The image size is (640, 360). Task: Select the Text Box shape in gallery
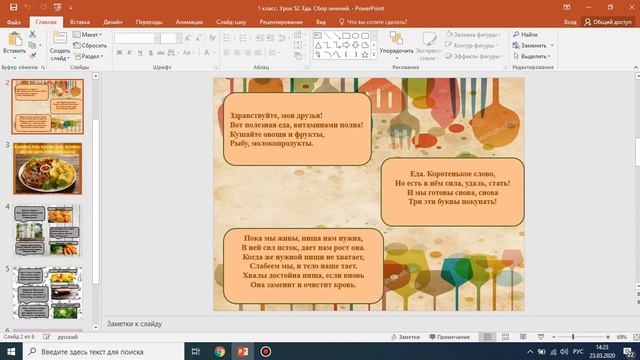pyautogui.click(x=318, y=36)
